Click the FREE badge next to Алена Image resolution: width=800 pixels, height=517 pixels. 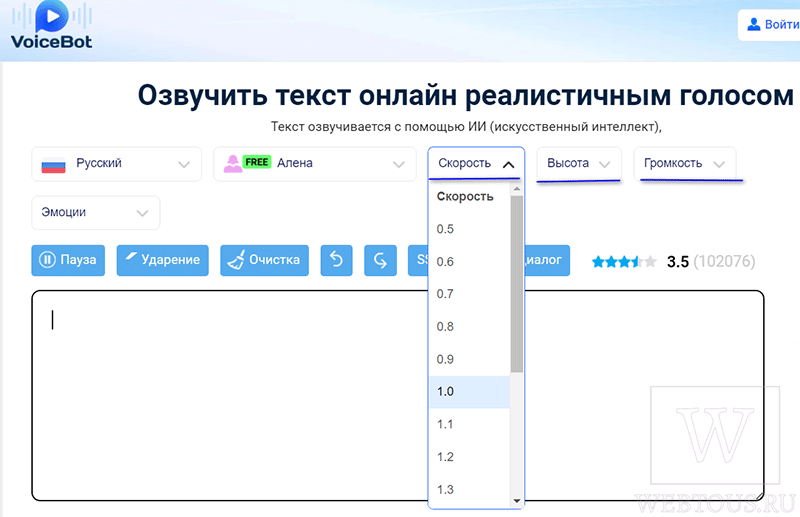pos(257,162)
